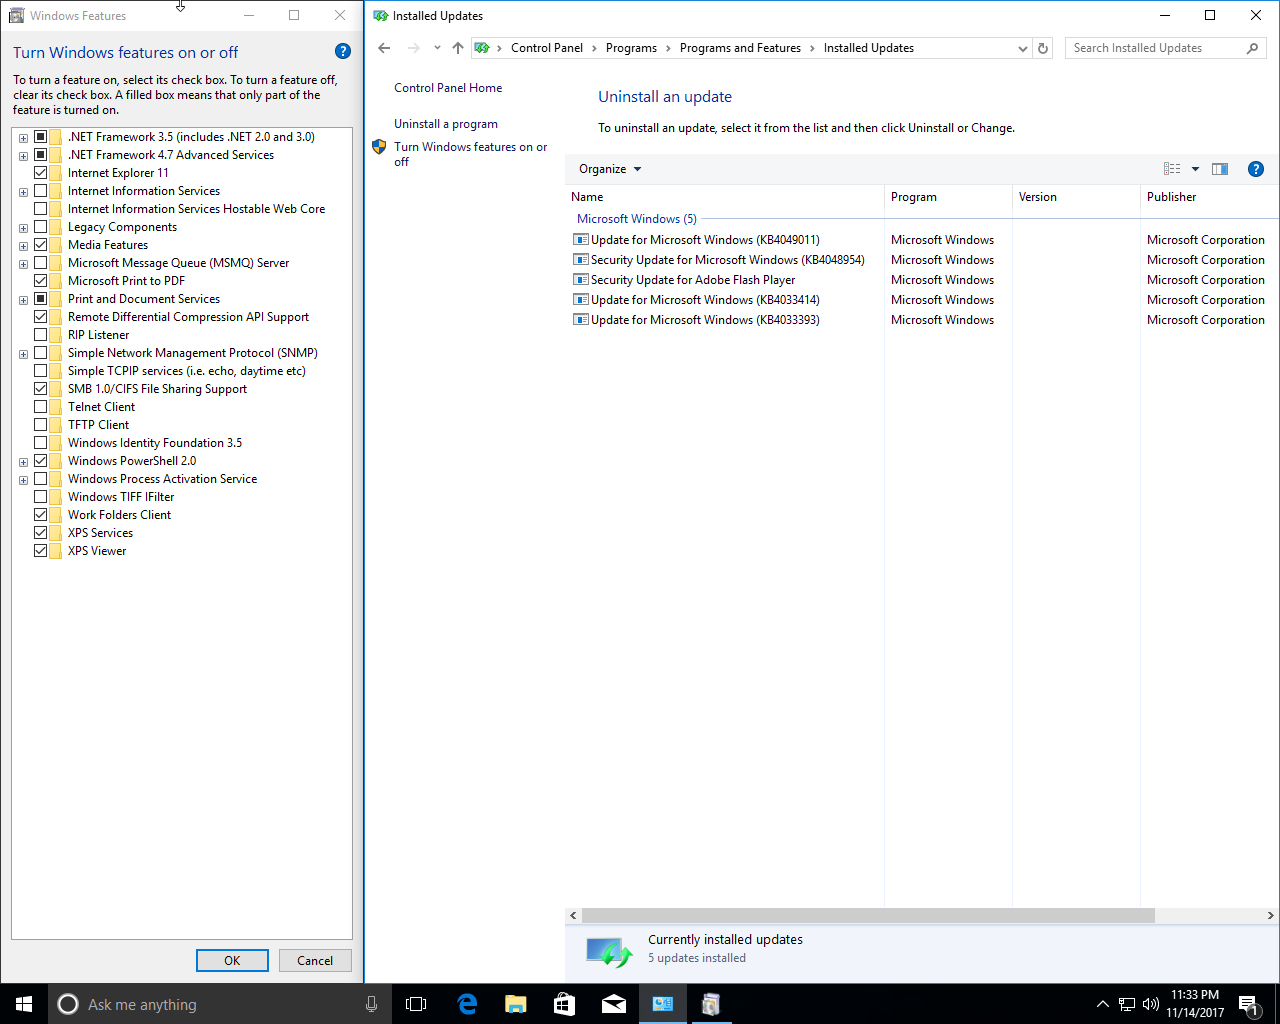Expand Internet Information Services node
The width and height of the screenshot is (1280, 1024).
(23, 192)
